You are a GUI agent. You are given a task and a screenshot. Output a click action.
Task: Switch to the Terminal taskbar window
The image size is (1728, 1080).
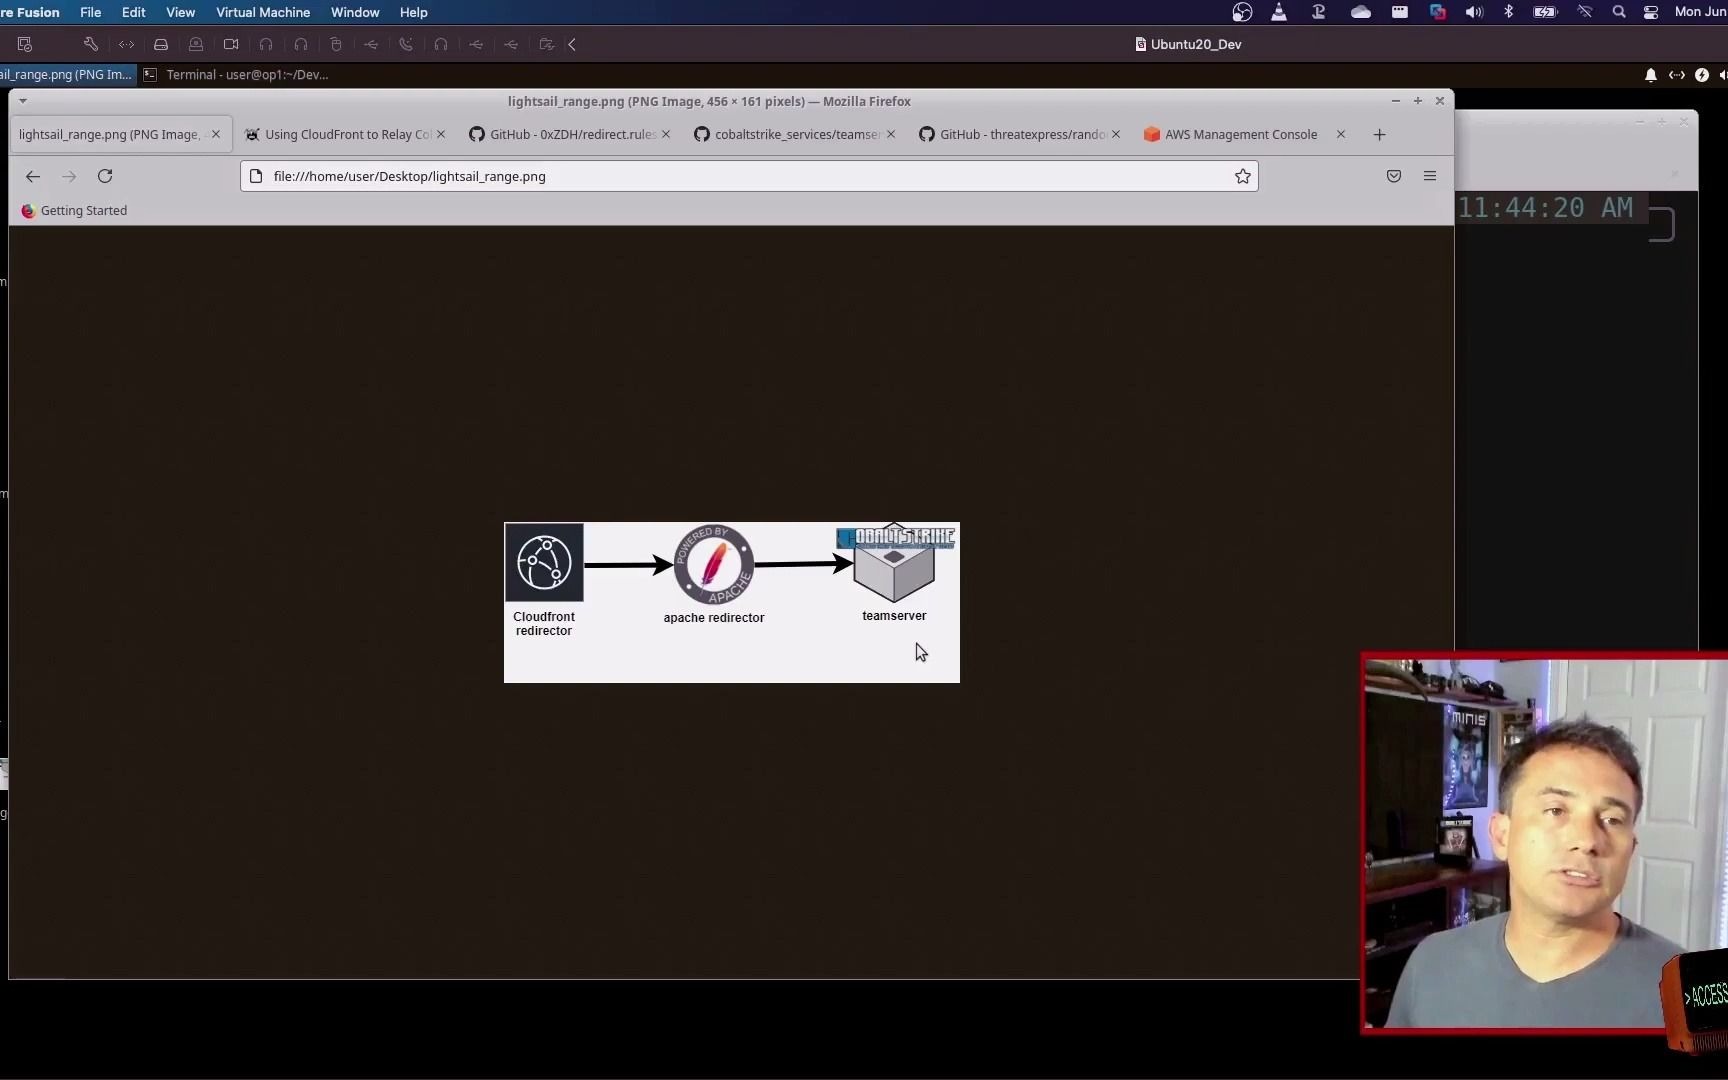pyautogui.click(x=237, y=74)
